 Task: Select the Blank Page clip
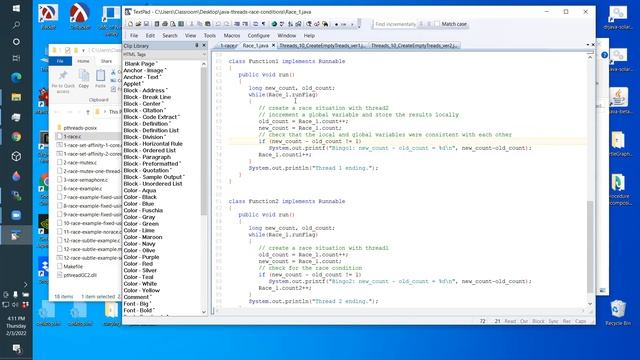(x=141, y=64)
